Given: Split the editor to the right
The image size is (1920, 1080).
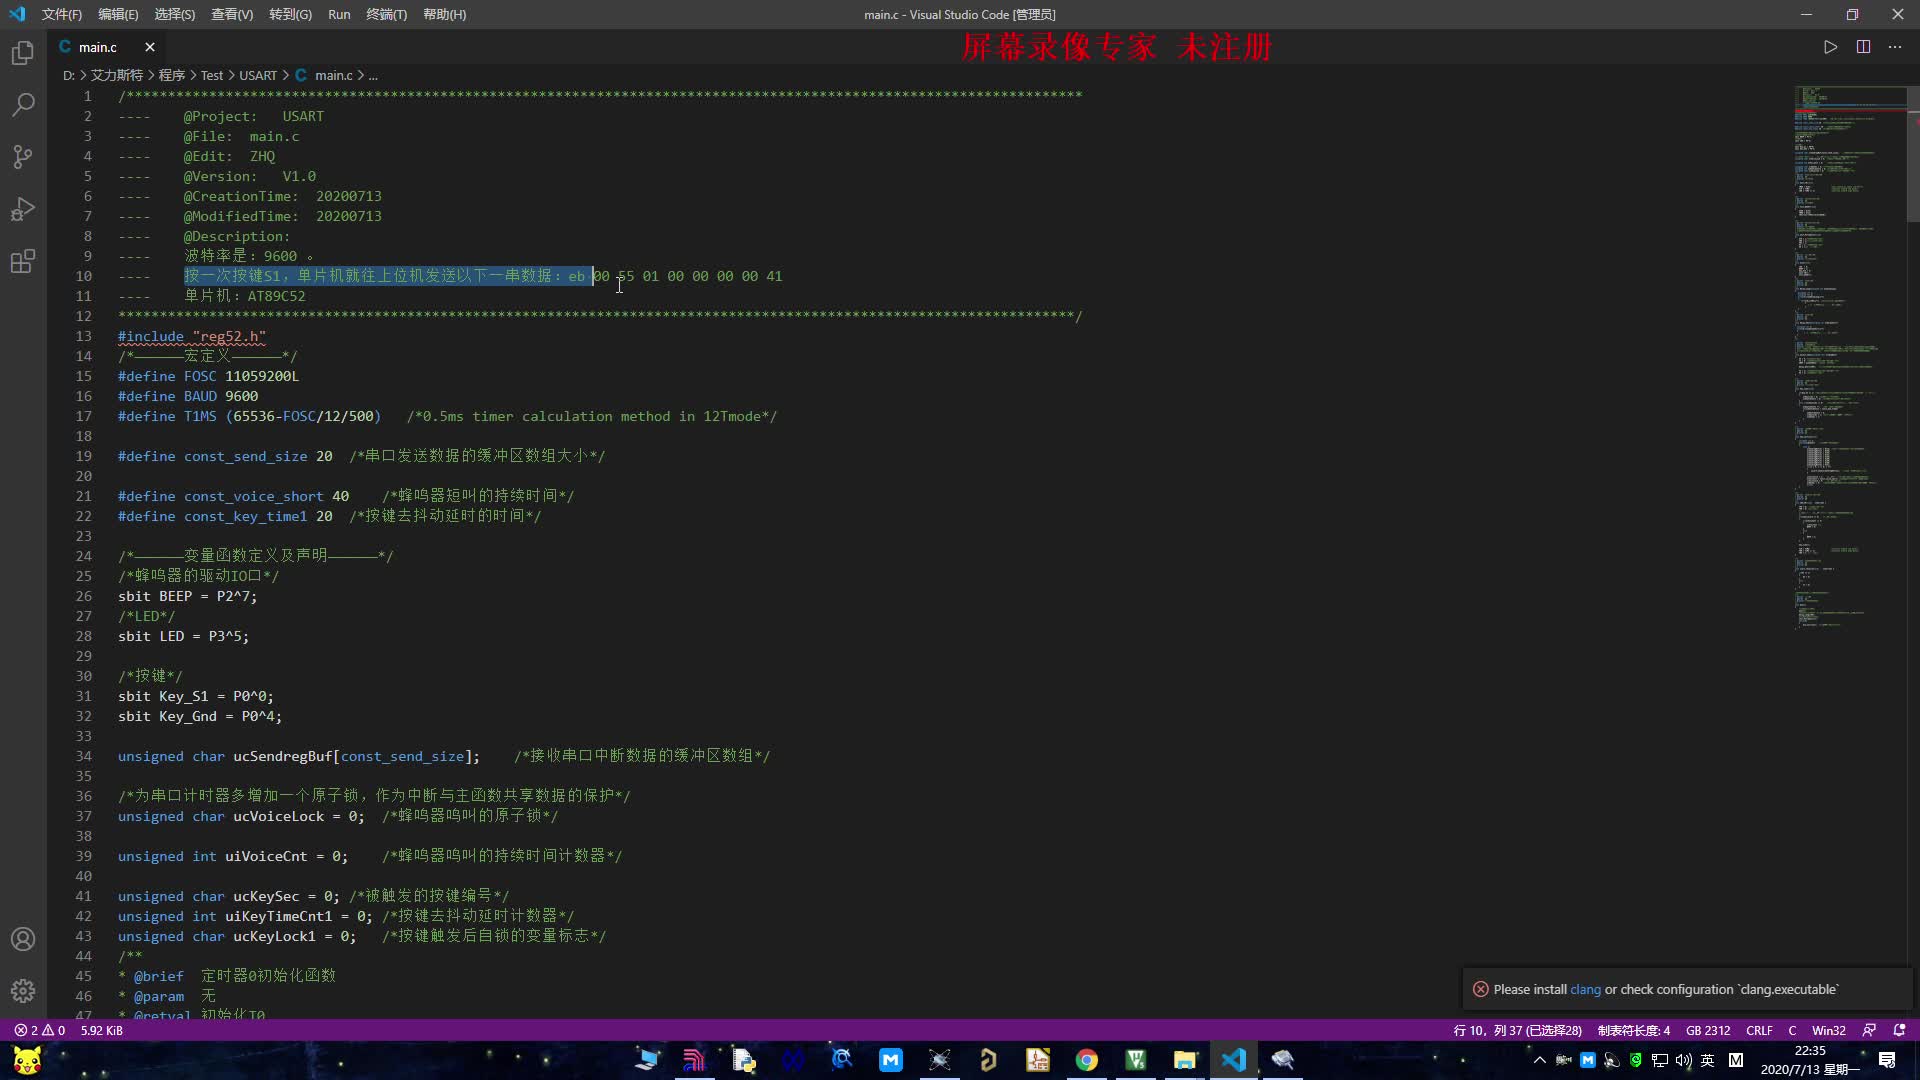Looking at the screenshot, I should (x=1863, y=47).
